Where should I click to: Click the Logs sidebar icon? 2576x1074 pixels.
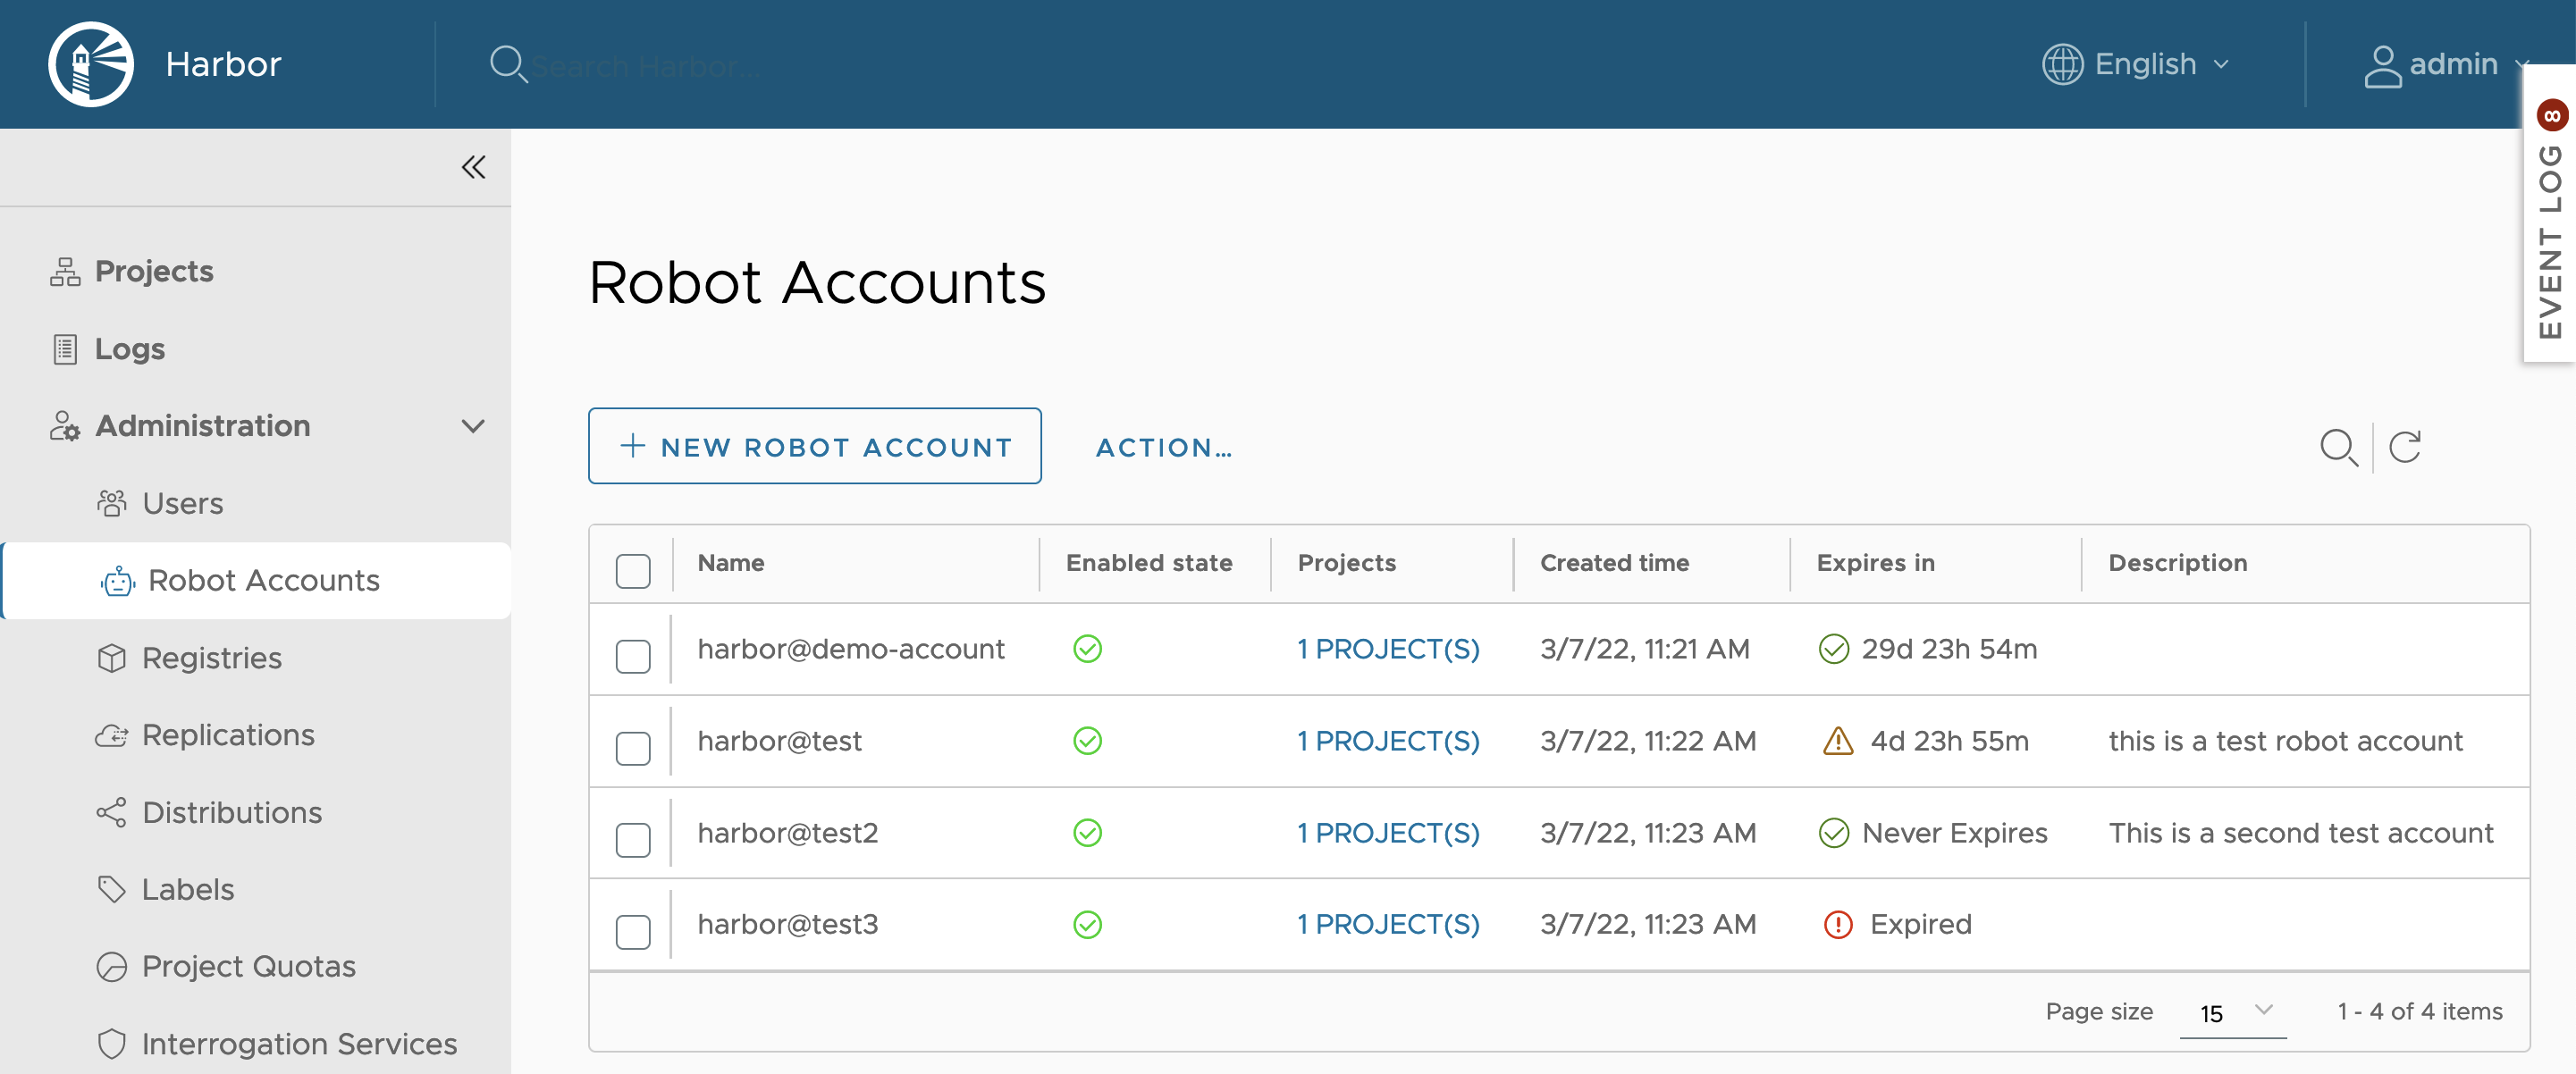(x=65, y=349)
